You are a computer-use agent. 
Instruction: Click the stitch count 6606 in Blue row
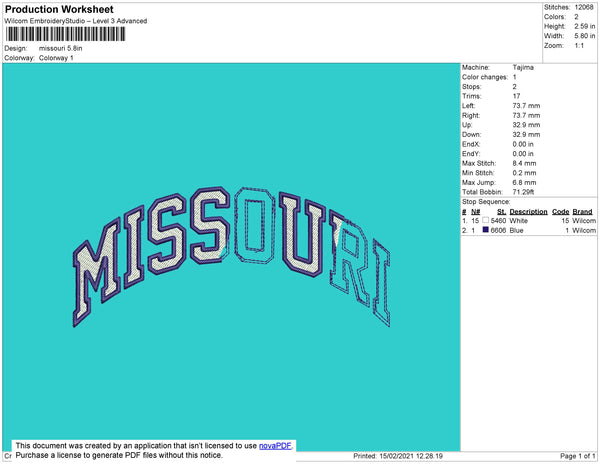click(498, 230)
